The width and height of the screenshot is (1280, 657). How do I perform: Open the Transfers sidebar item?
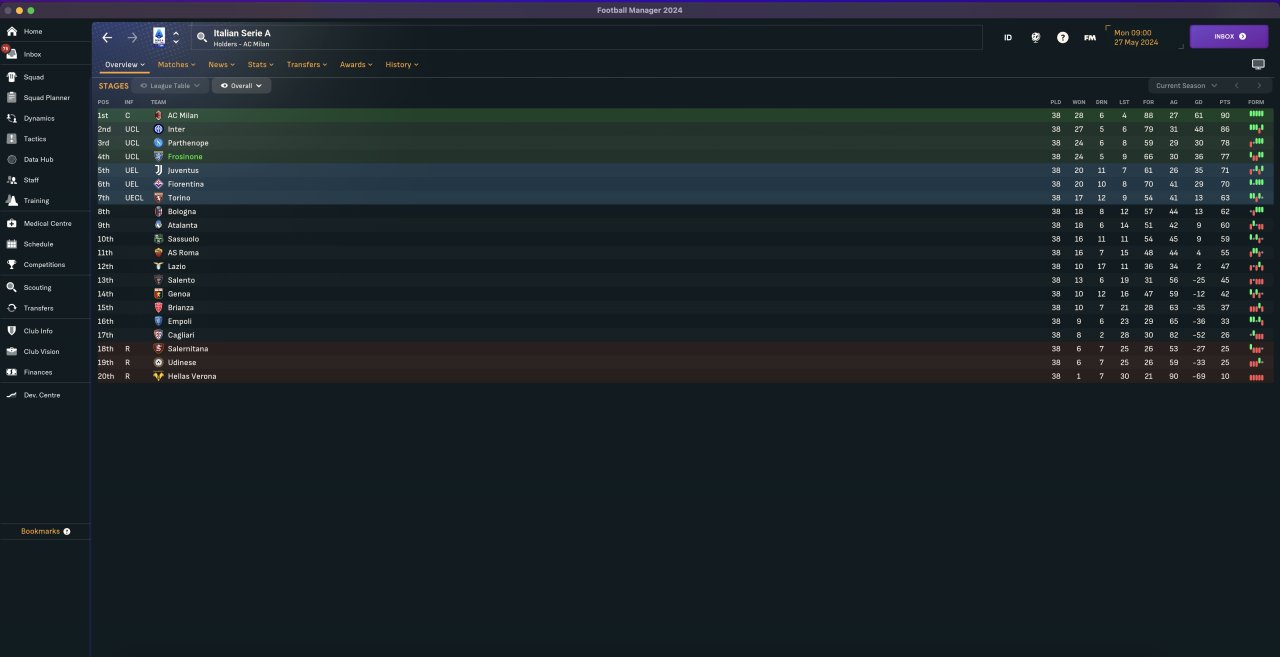coord(39,308)
